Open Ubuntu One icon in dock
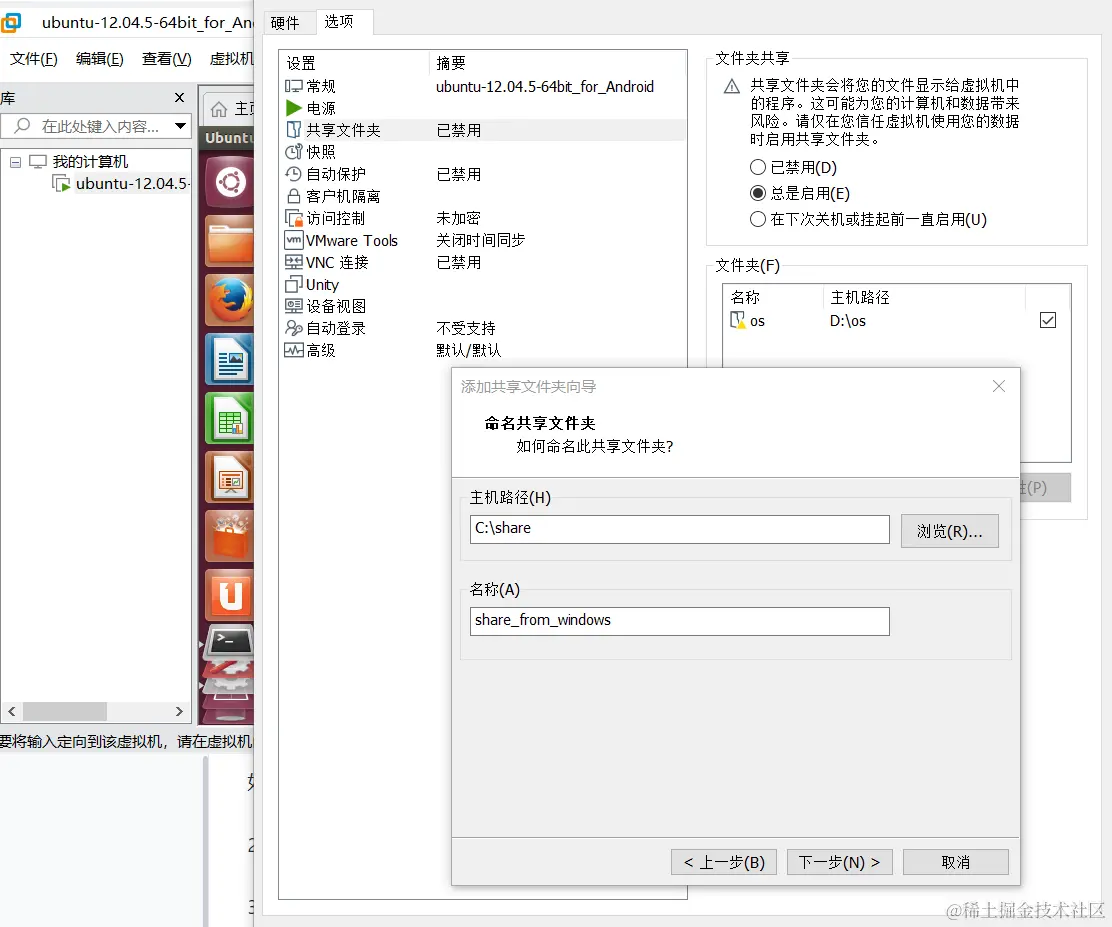The width and height of the screenshot is (1112, 927). tap(230, 595)
